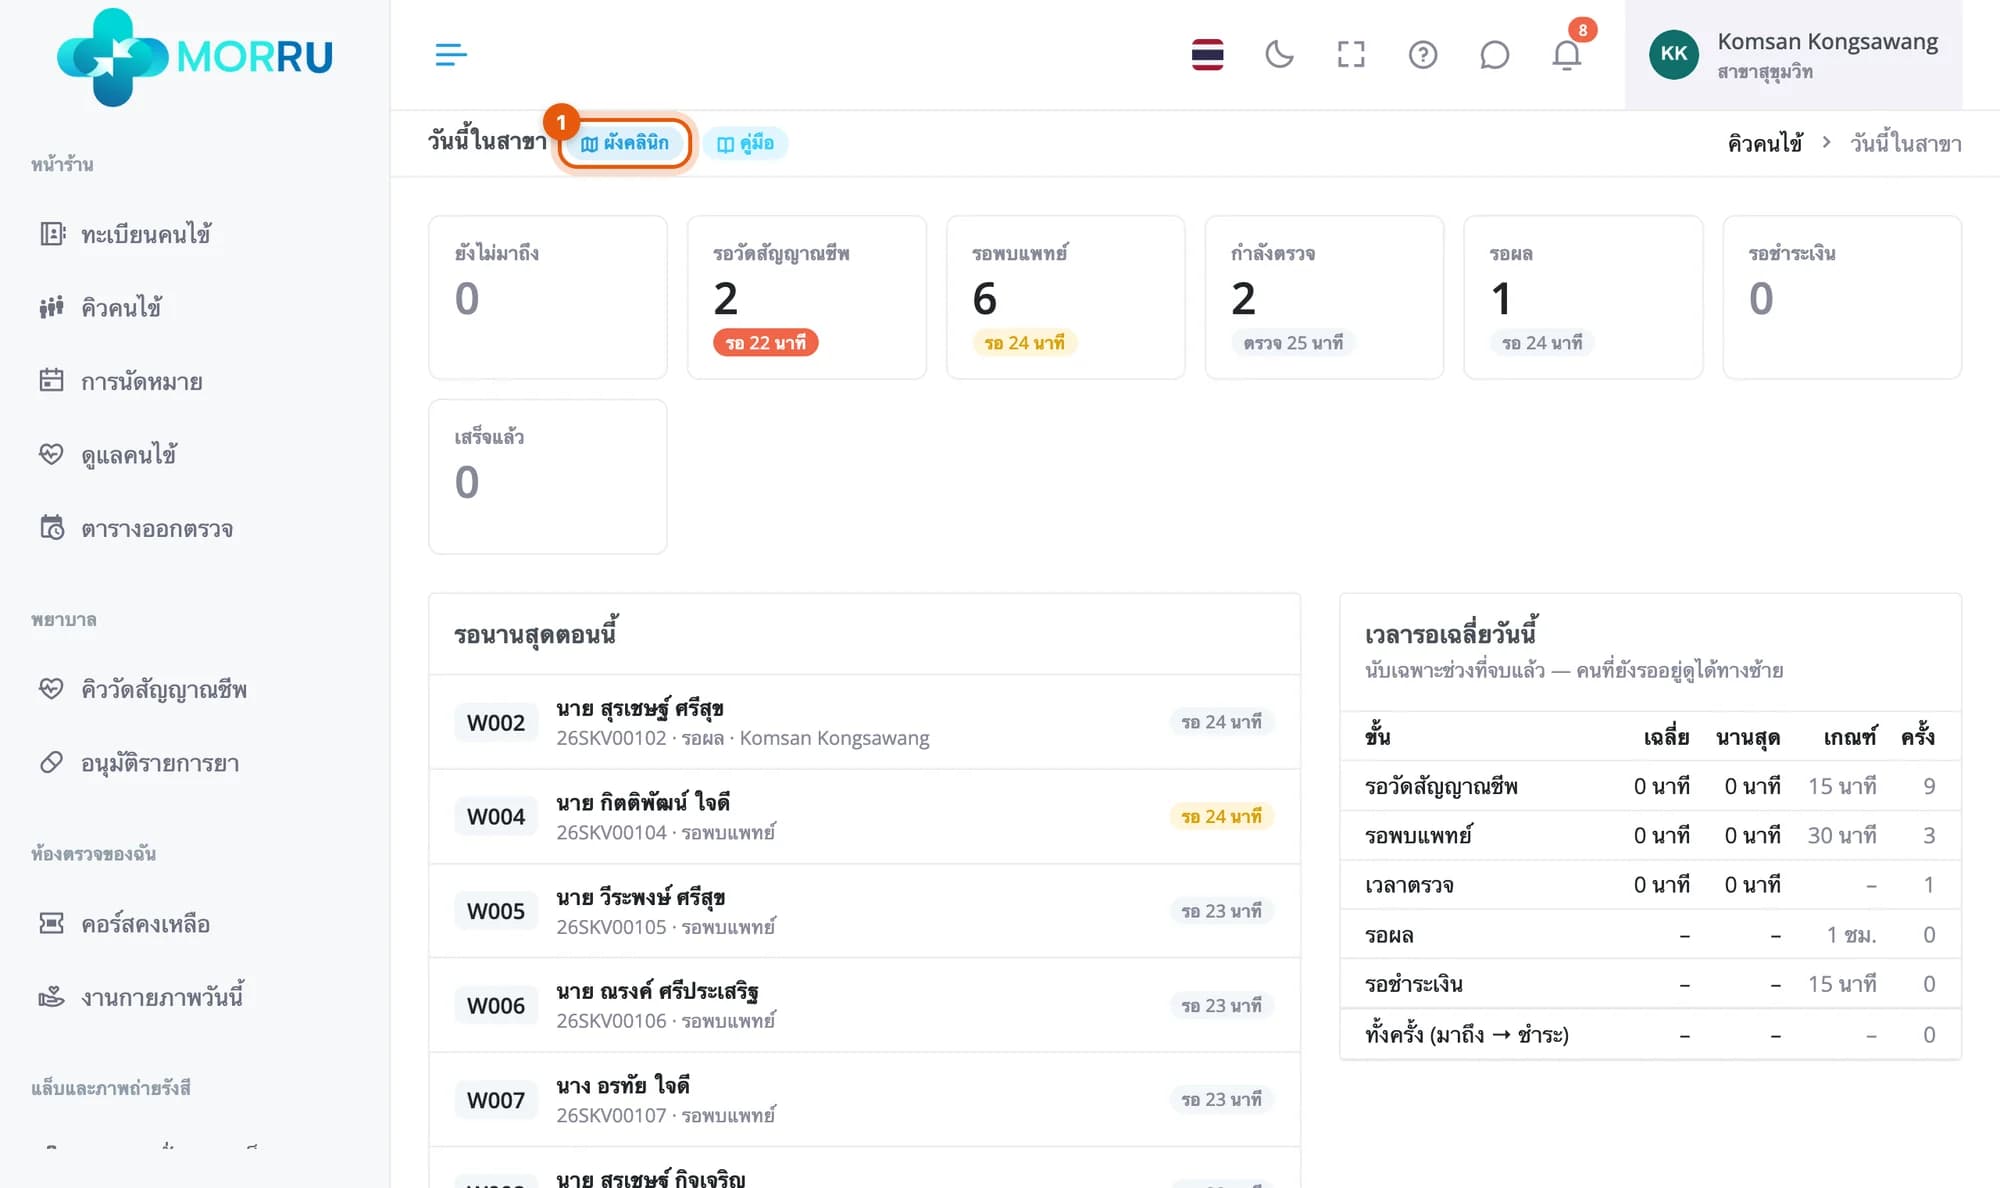Collapse the sidebar with hamburger menu icon

click(x=451, y=54)
